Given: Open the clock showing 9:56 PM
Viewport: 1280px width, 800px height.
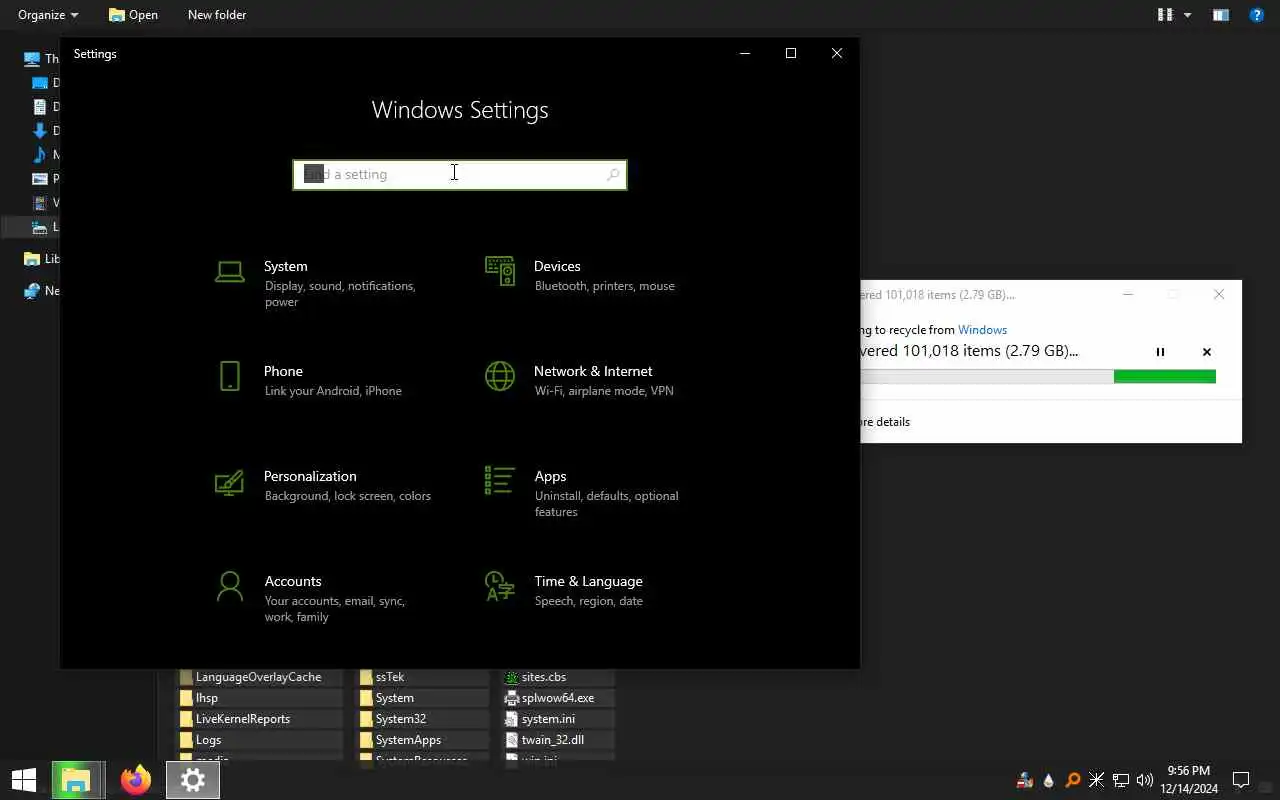Looking at the screenshot, I should pos(1189,780).
